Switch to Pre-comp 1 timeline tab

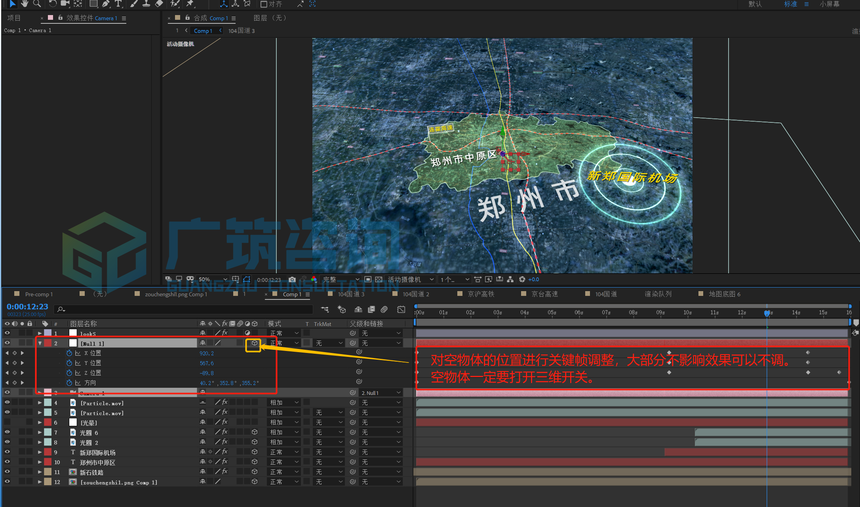pyautogui.click(x=39, y=294)
